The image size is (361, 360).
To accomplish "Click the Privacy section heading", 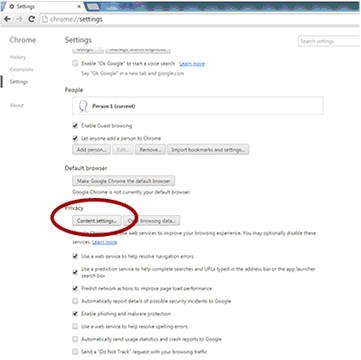I will tap(74, 208).
